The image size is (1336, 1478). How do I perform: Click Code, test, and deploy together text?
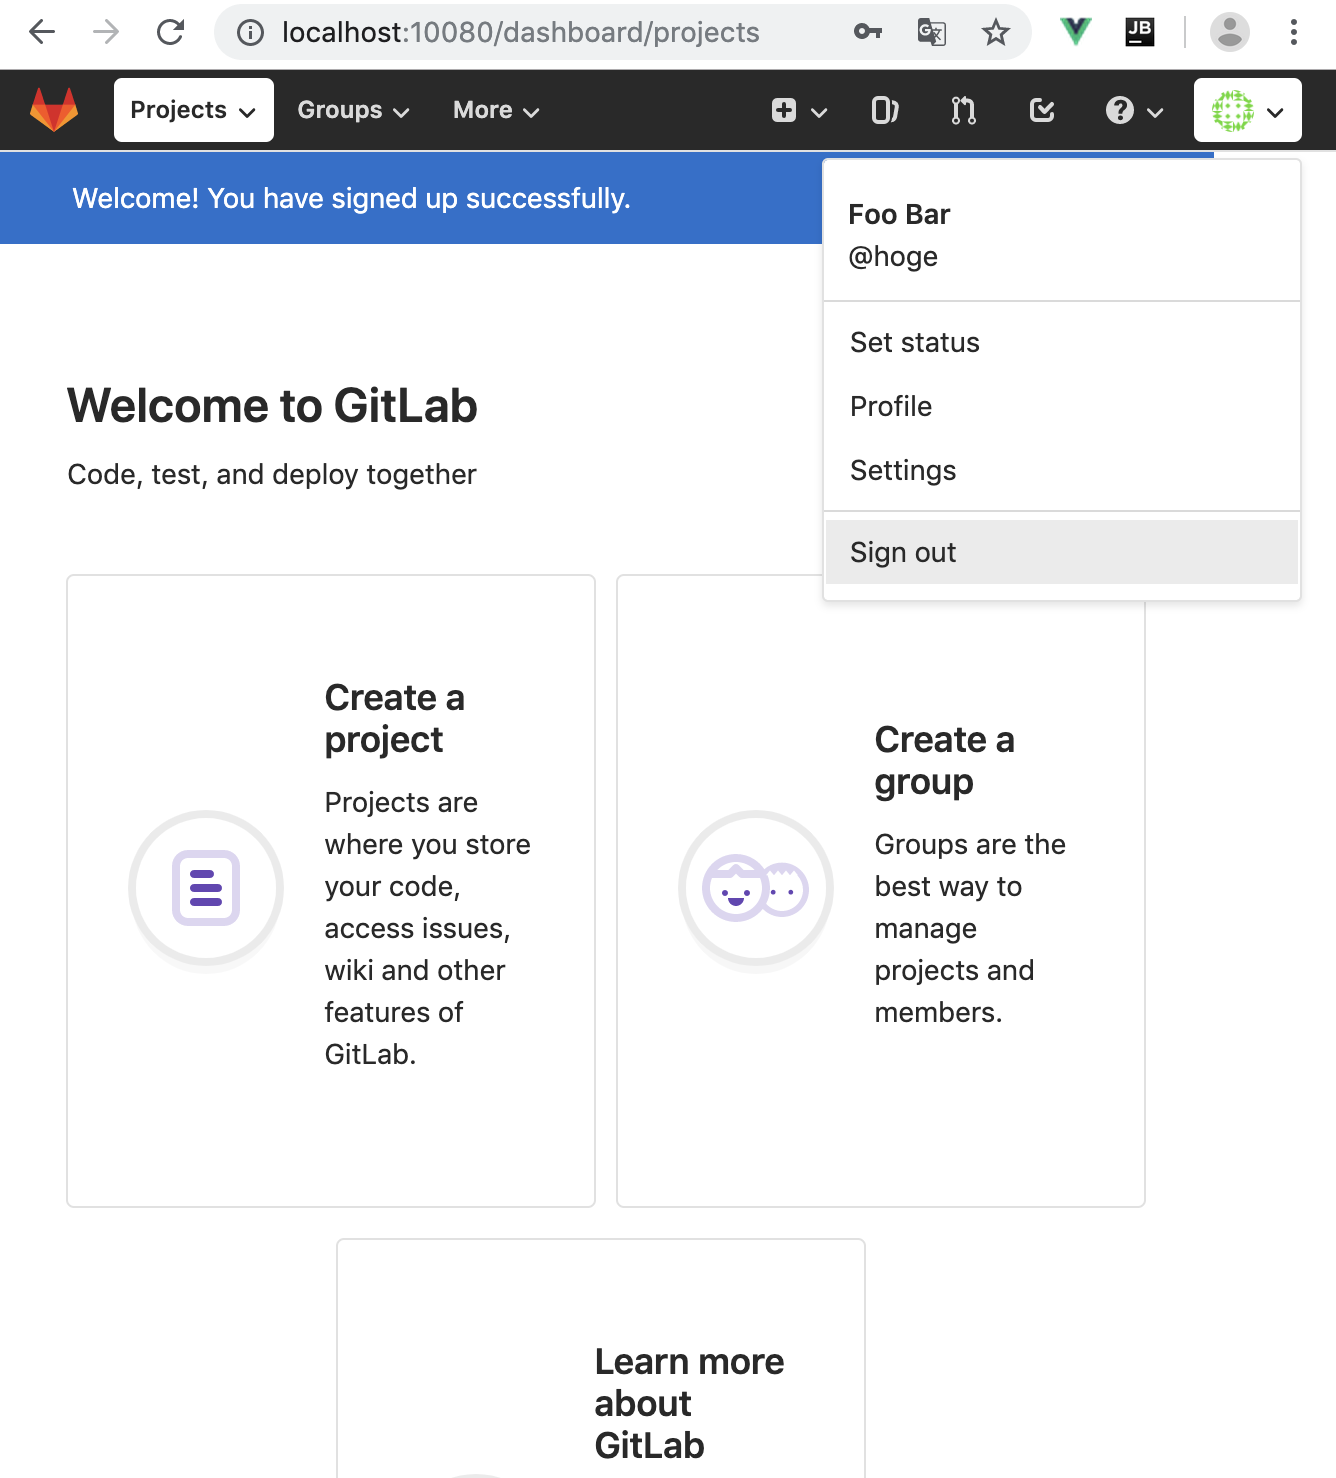[x=272, y=474]
